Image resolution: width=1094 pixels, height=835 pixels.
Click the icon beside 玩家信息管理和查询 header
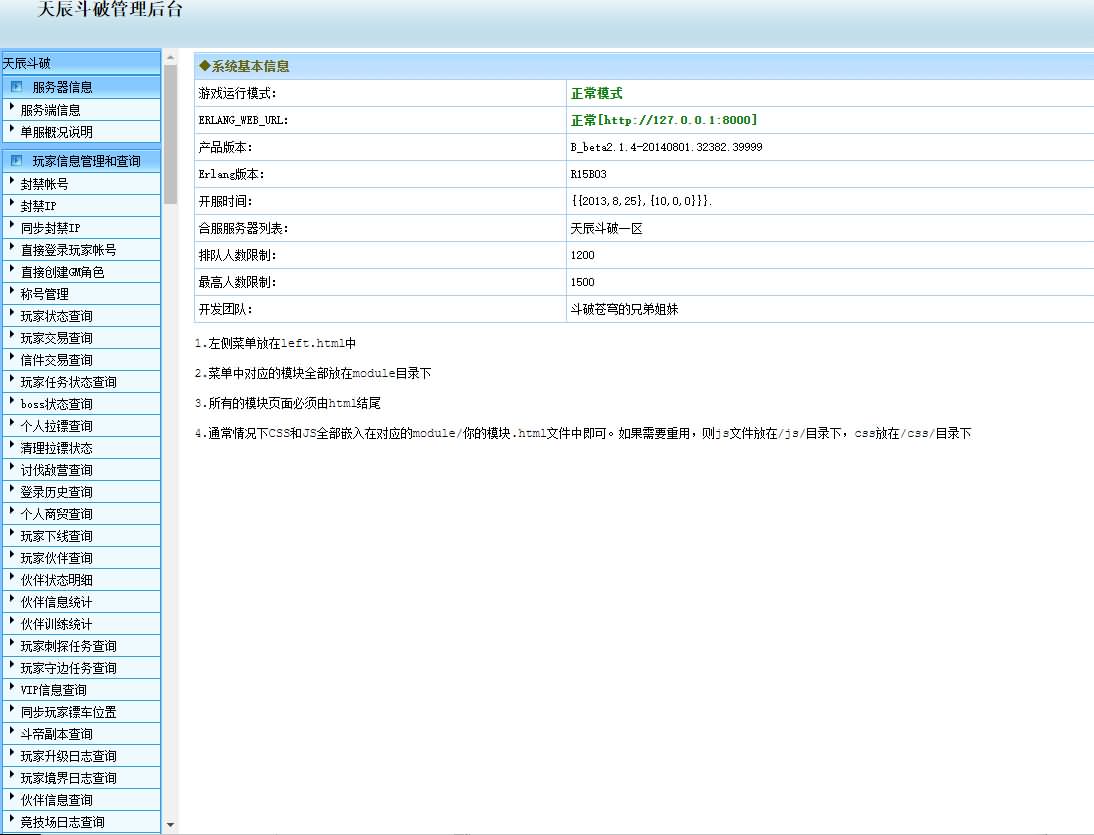pos(16,161)
